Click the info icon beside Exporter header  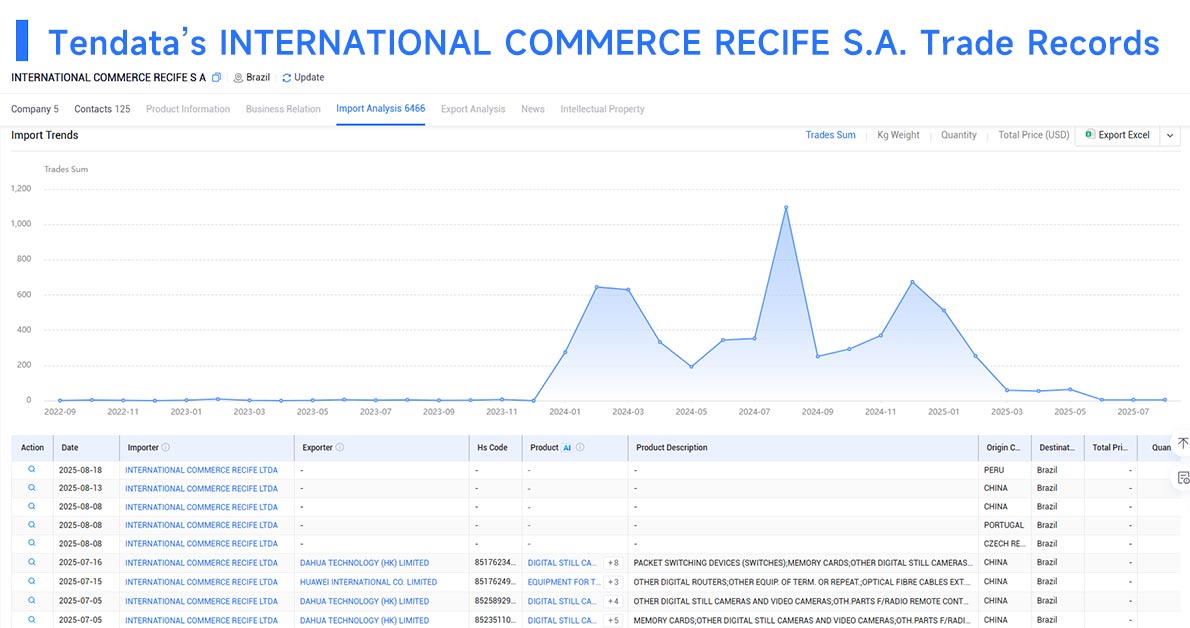[339, 447]
